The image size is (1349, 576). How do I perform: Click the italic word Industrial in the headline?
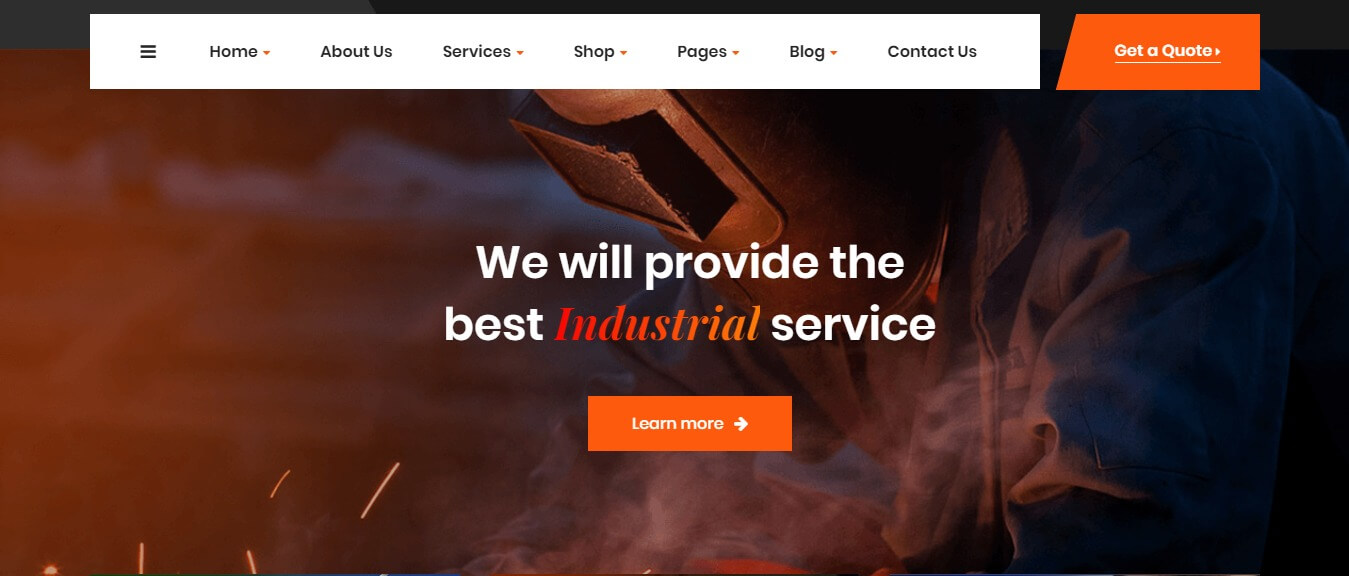(x=657, y=325)
